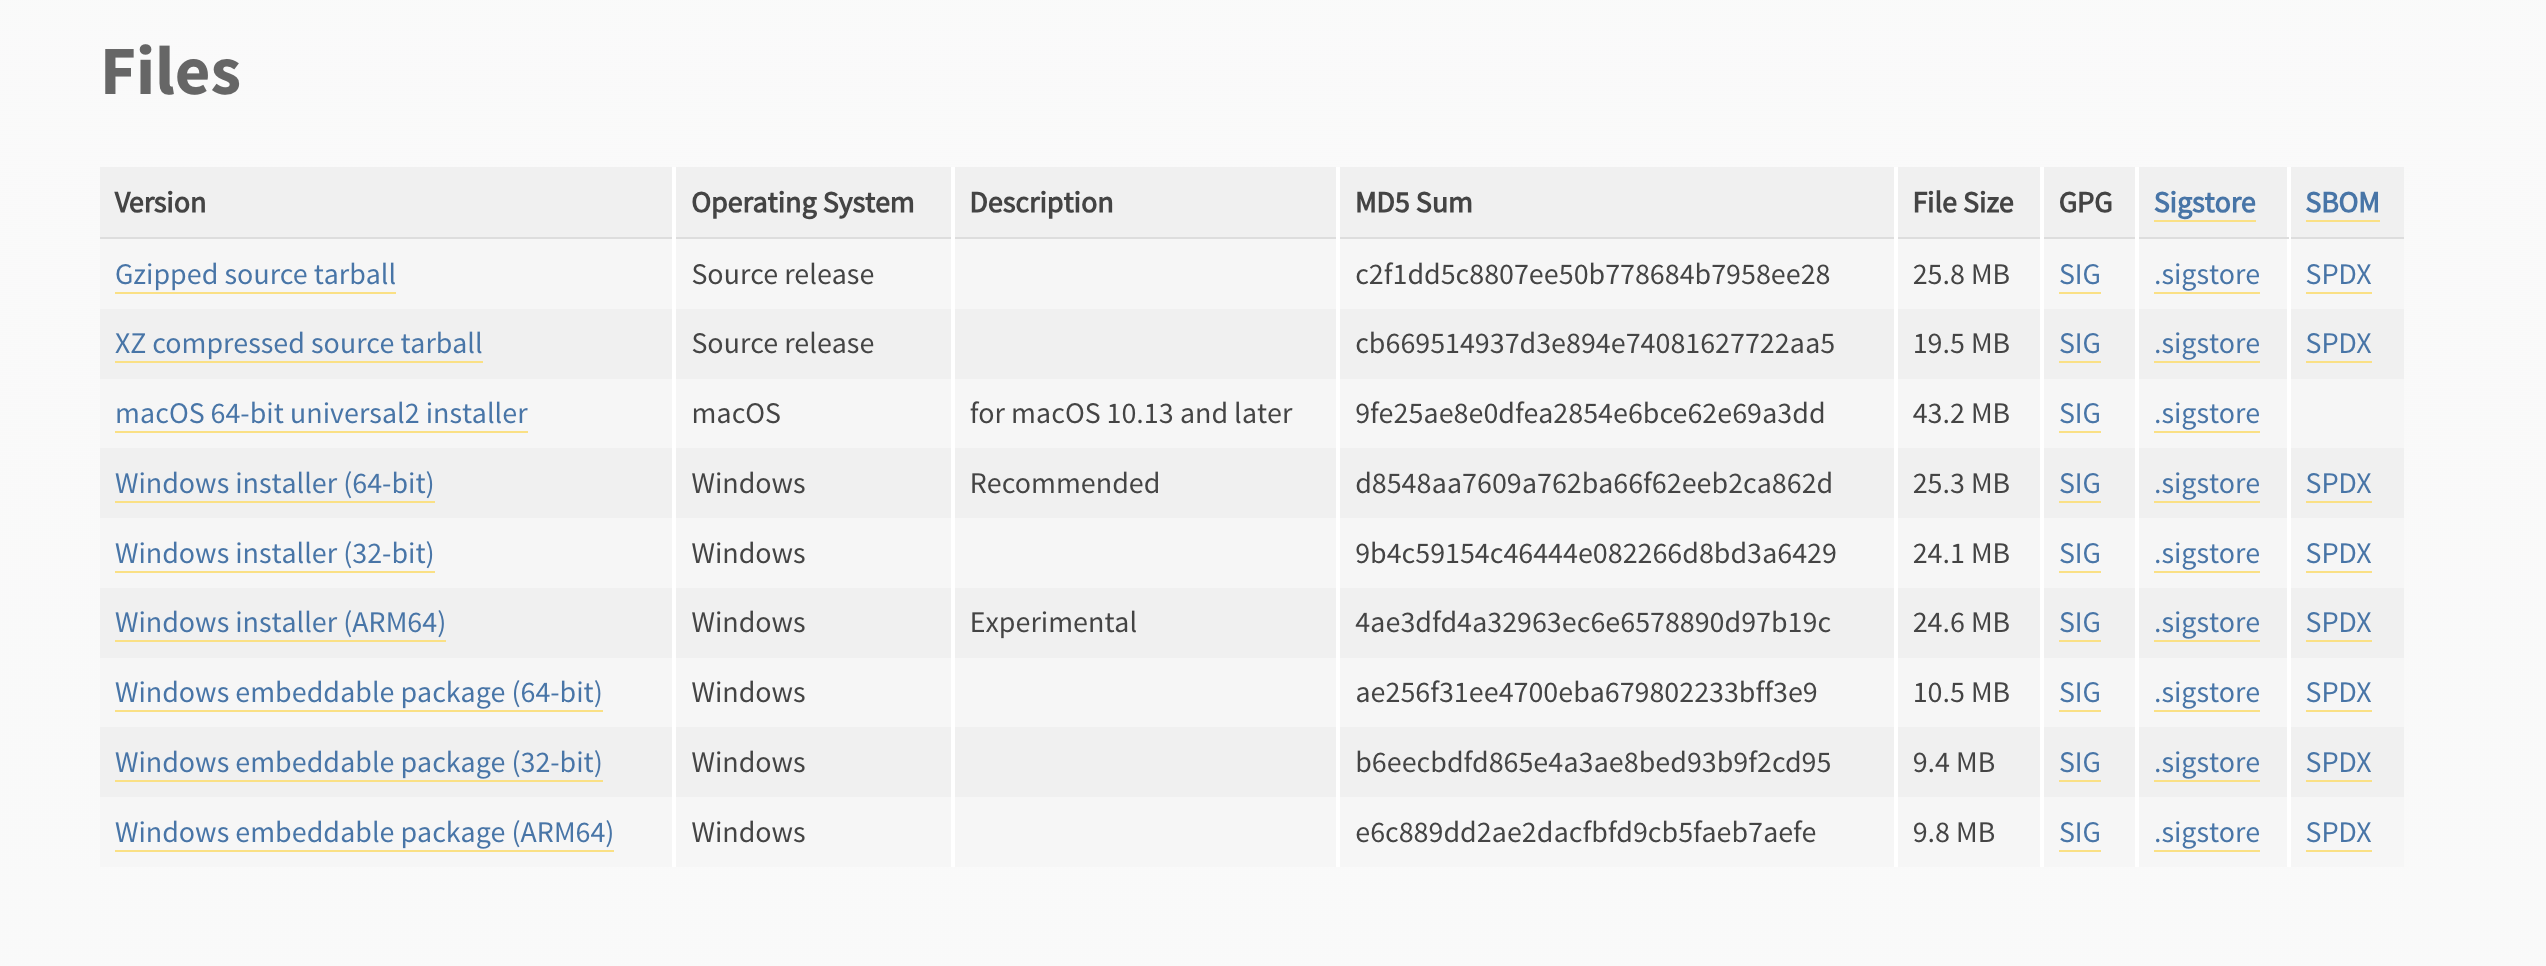Click SPDX link for Gzipped source tarball
2546x966 pixels.
2338,274
